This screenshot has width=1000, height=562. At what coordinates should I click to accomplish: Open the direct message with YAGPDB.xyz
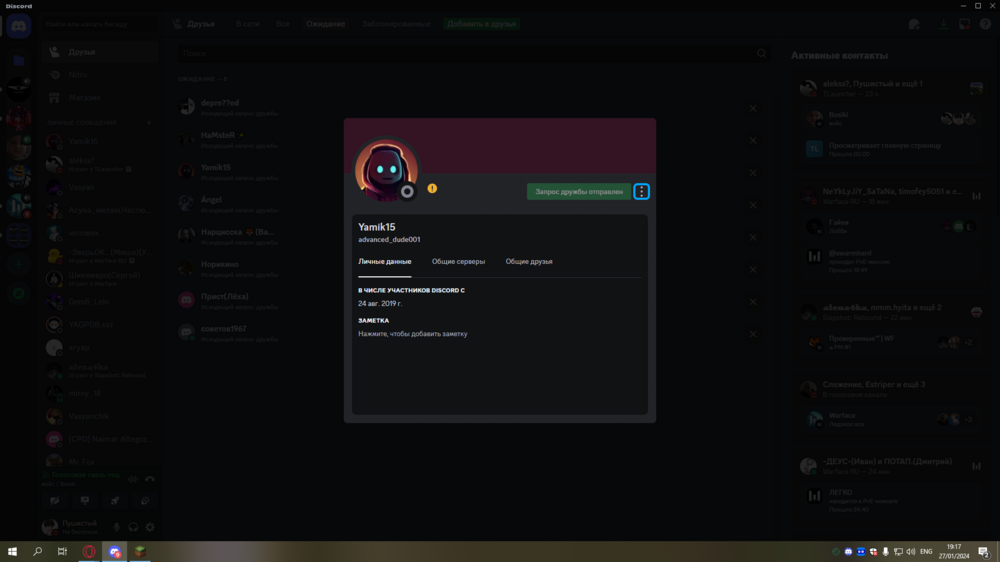coord(100,325)
